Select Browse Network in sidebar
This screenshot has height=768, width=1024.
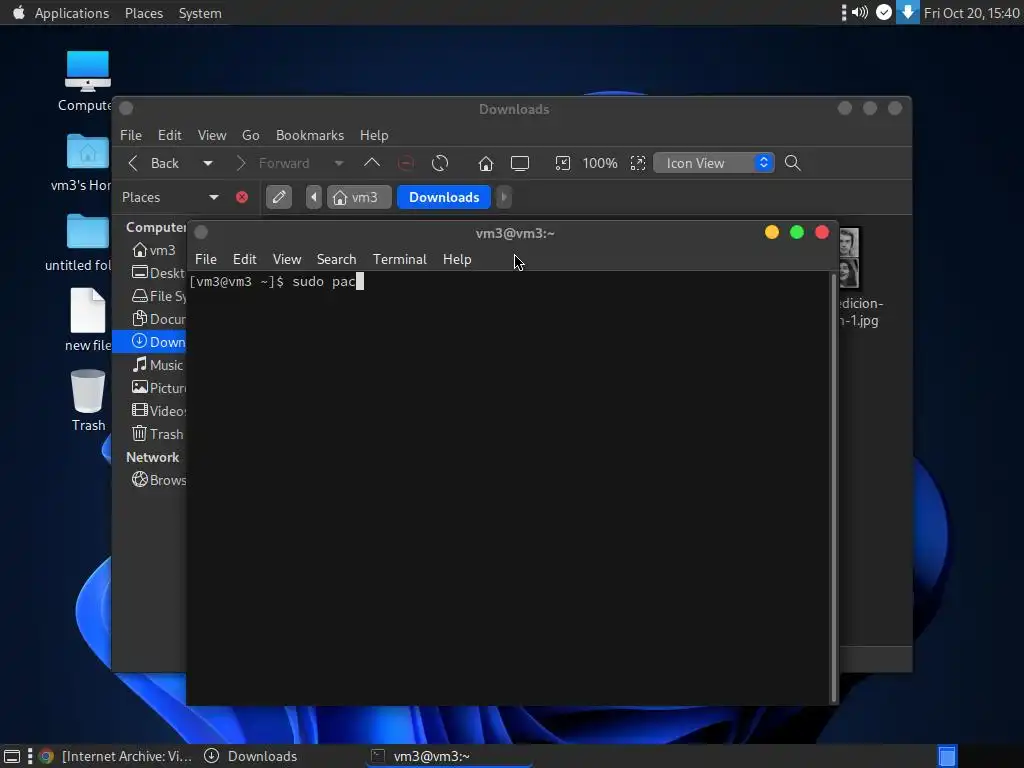(158, 480)
